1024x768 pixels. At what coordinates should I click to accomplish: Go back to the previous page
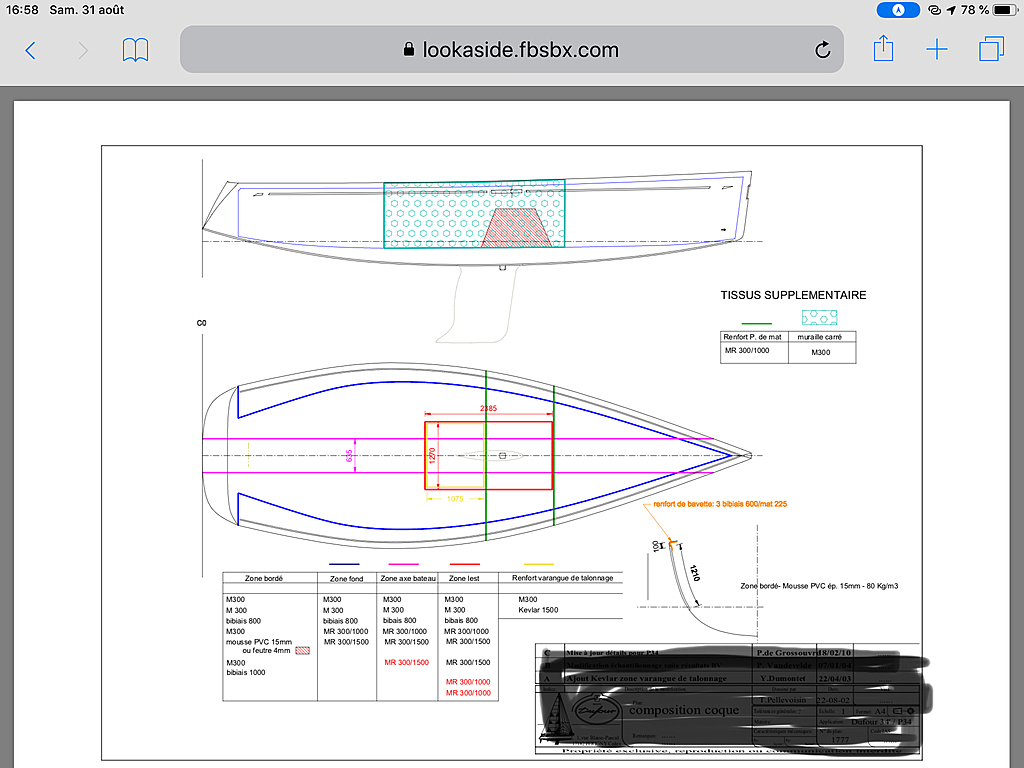[30, 50]
